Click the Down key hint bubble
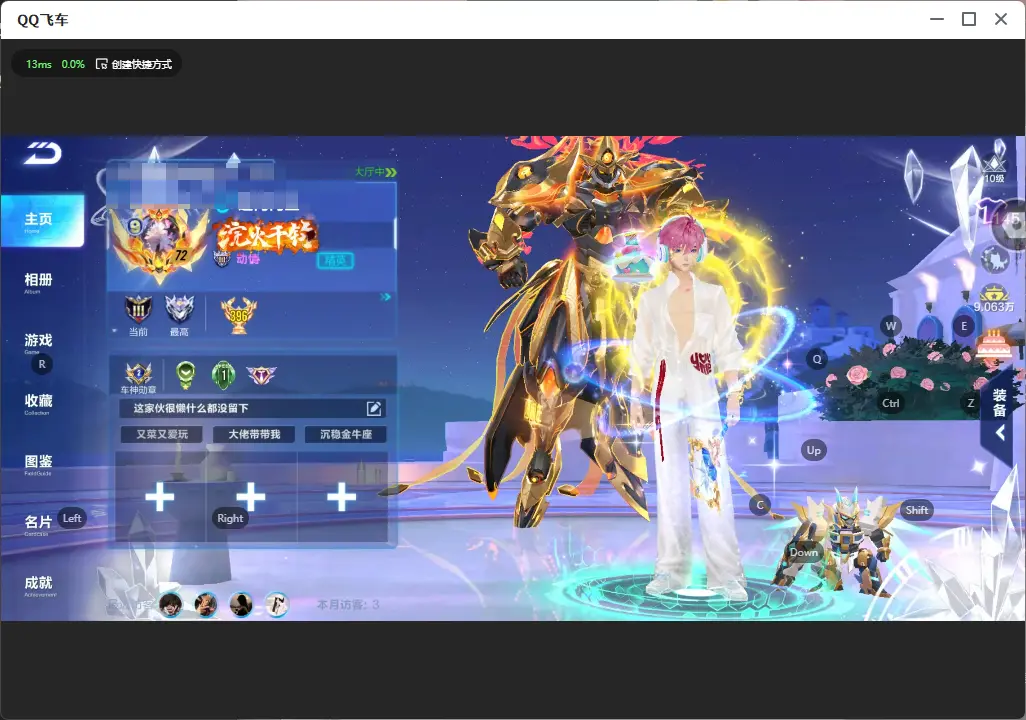This screenshot has width=1026, height=720. [804, 552]
